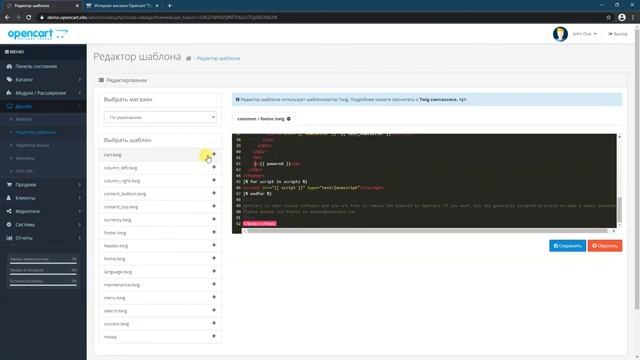
Task: Open the search.twig template
Action: click(x=160, y=311)
